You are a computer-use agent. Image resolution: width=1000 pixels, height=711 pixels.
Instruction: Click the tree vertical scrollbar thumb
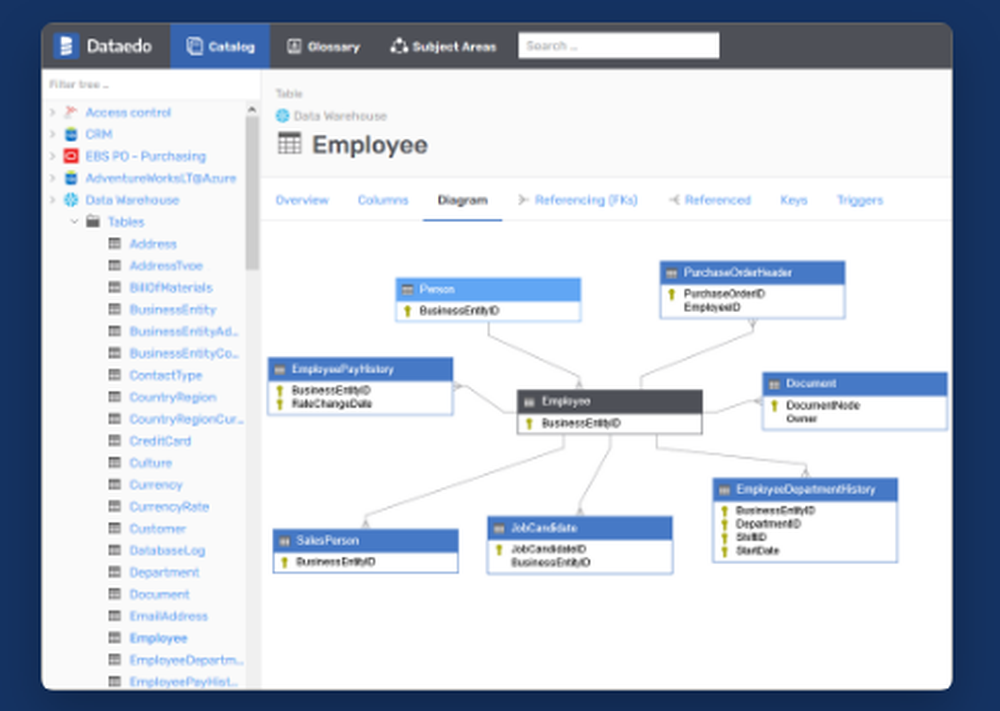point(252,193)
